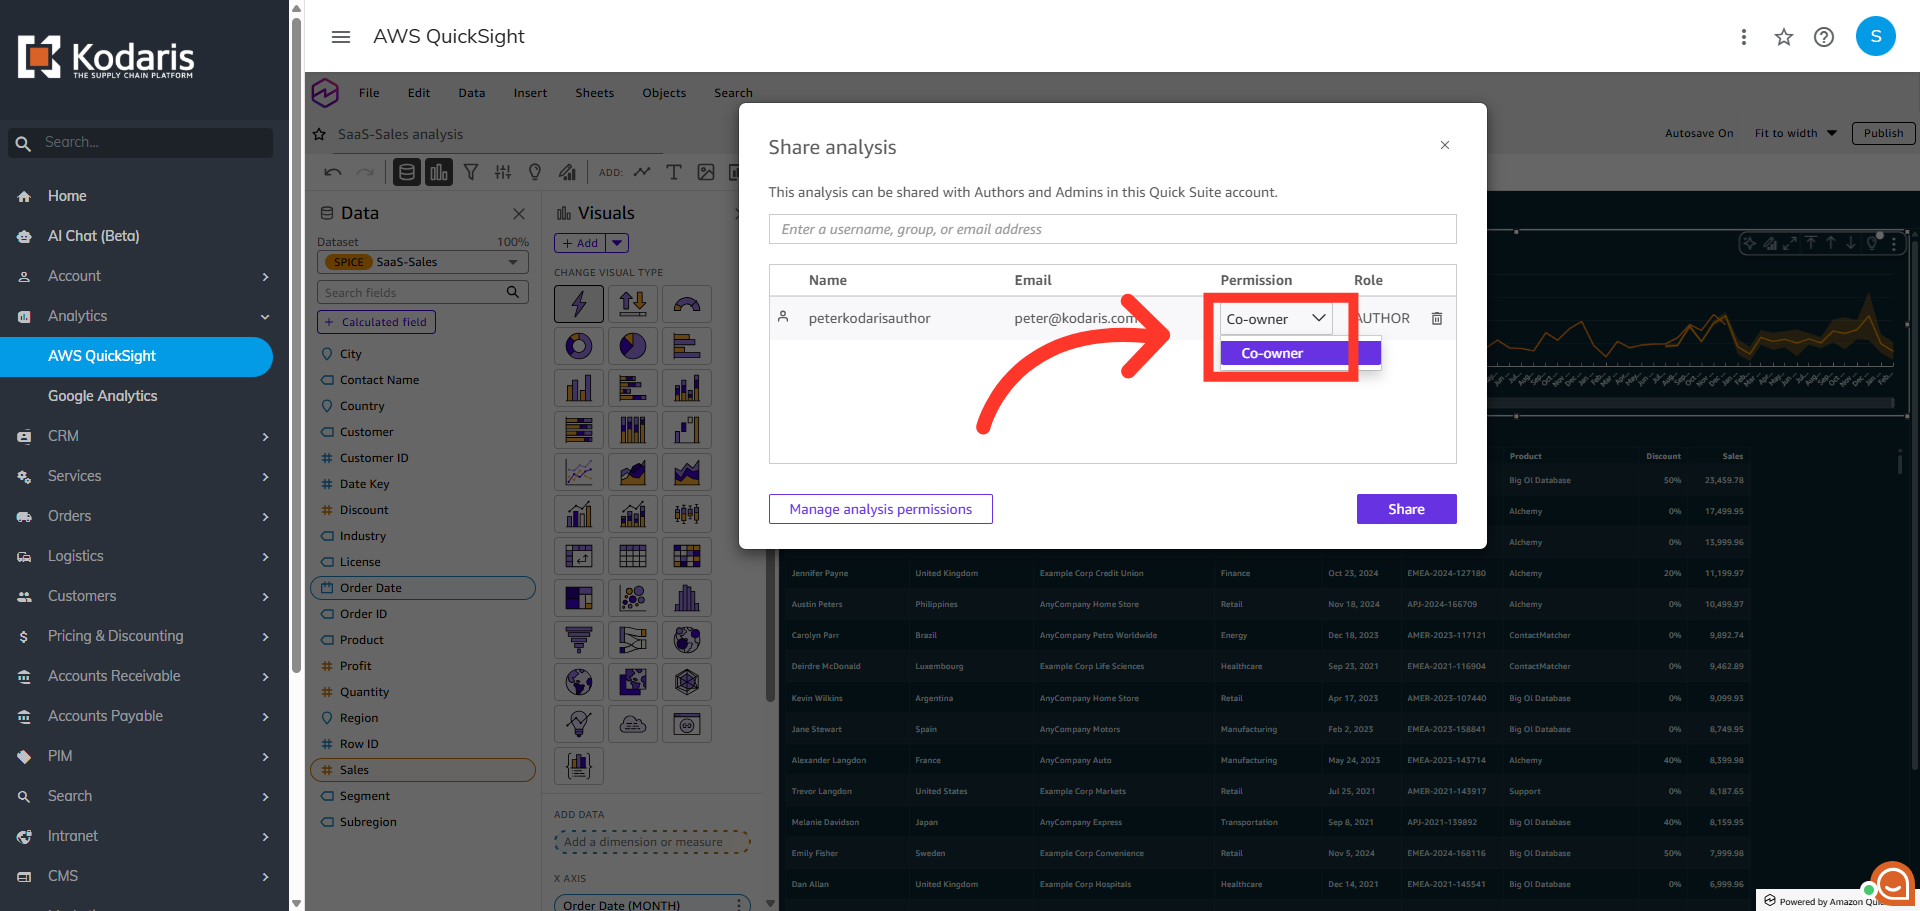Go to Google Analytics in sidebar
This screenshot has width=1920, height=911.
pyautogui.click(x=103, y=396)
